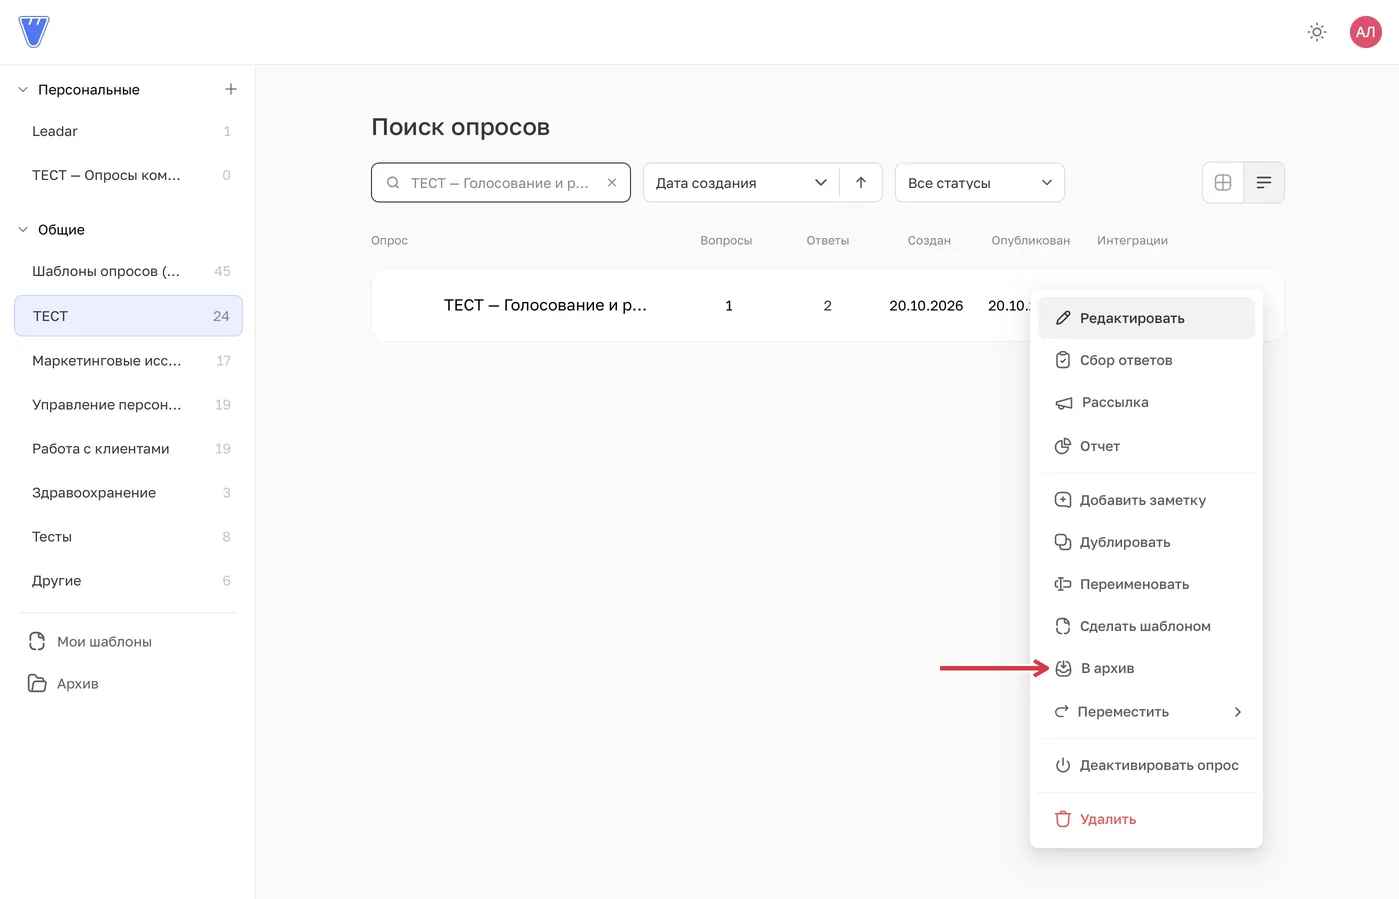
Task: Collapse the Общие section
Action: (23, 230)
